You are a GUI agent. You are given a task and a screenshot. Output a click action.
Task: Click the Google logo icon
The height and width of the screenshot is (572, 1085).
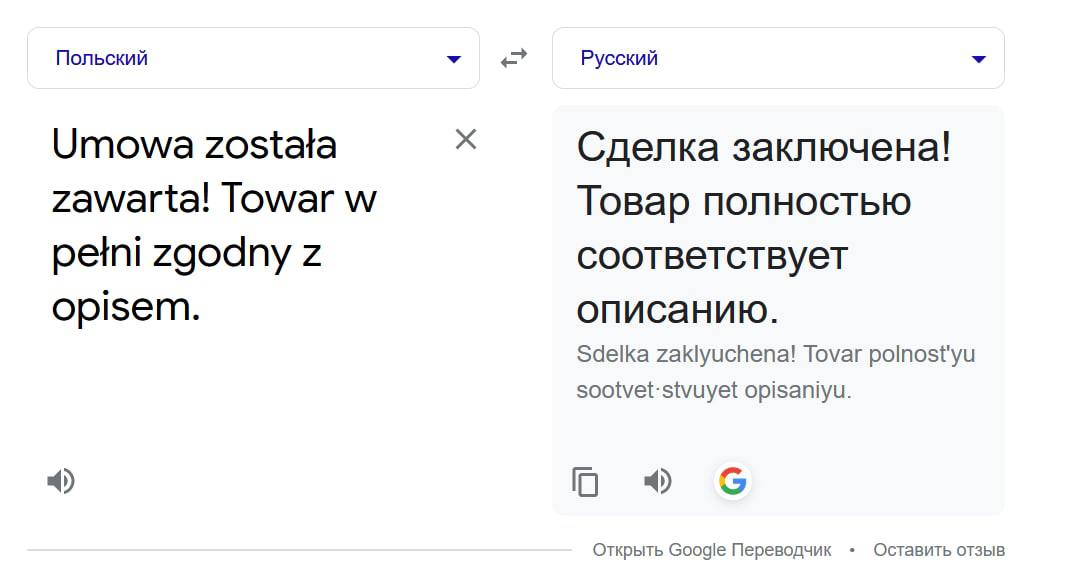(x=733, y=481)
